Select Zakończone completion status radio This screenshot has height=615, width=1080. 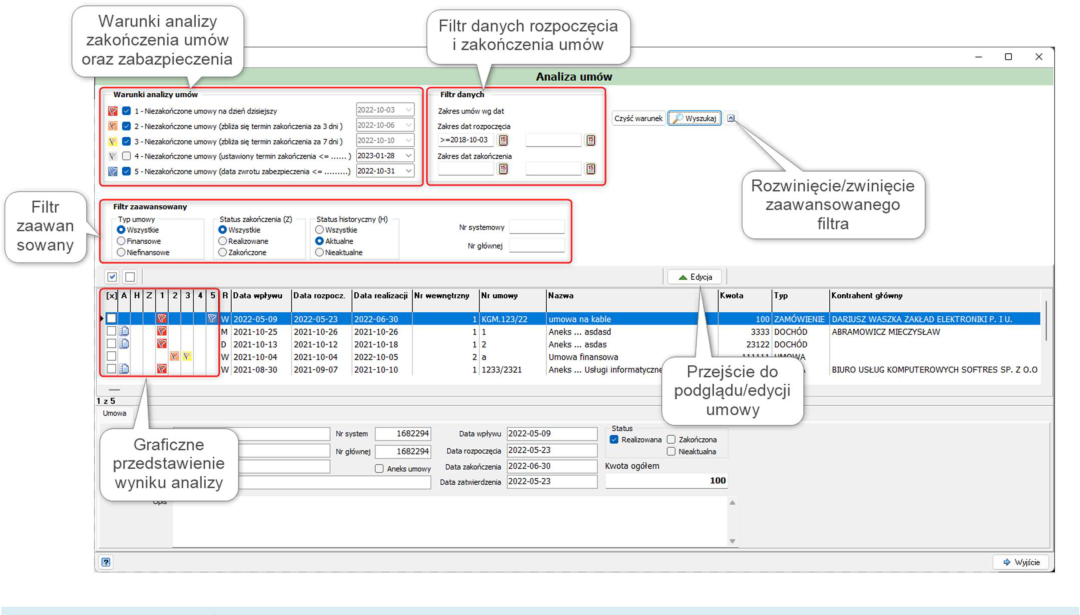222,253
